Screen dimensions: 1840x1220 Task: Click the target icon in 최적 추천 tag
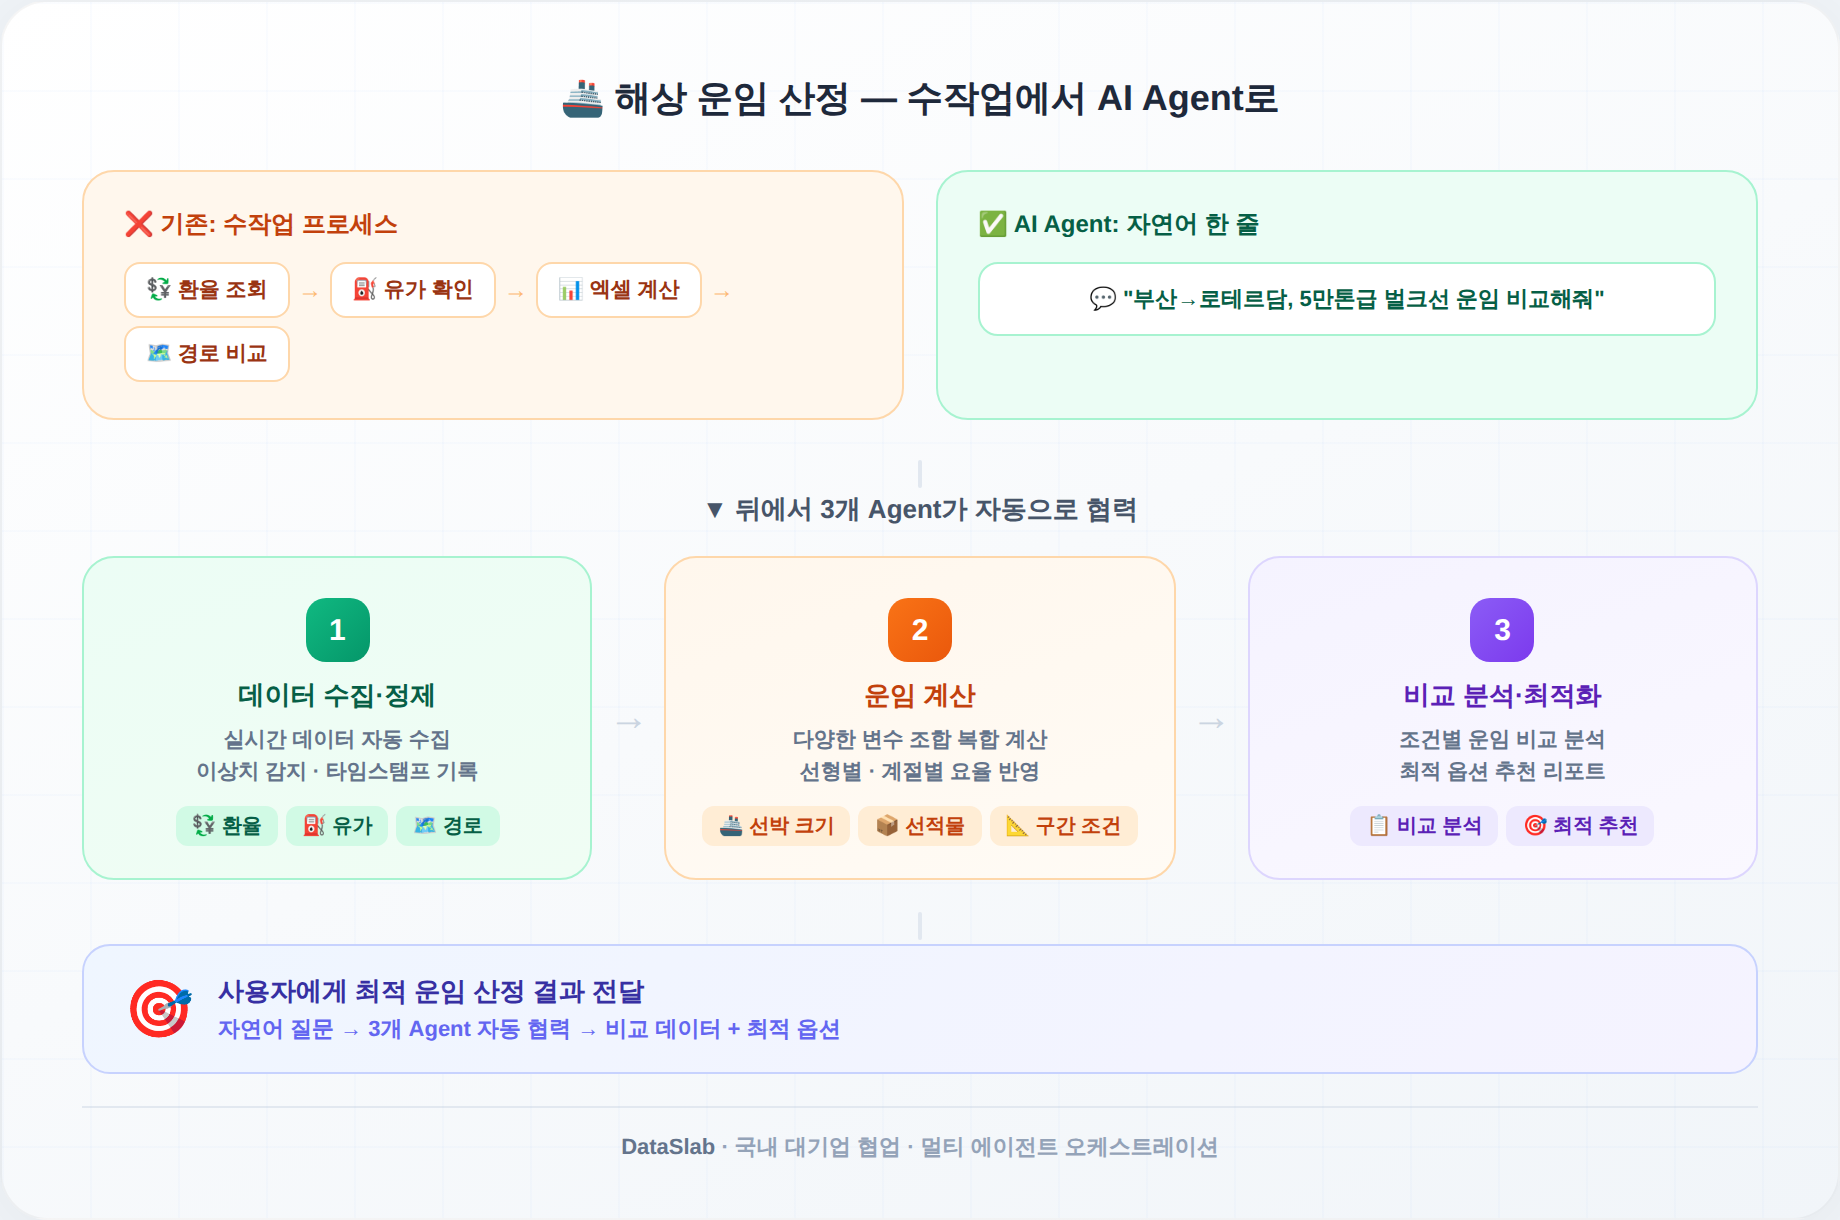(x=1535, y=825)
